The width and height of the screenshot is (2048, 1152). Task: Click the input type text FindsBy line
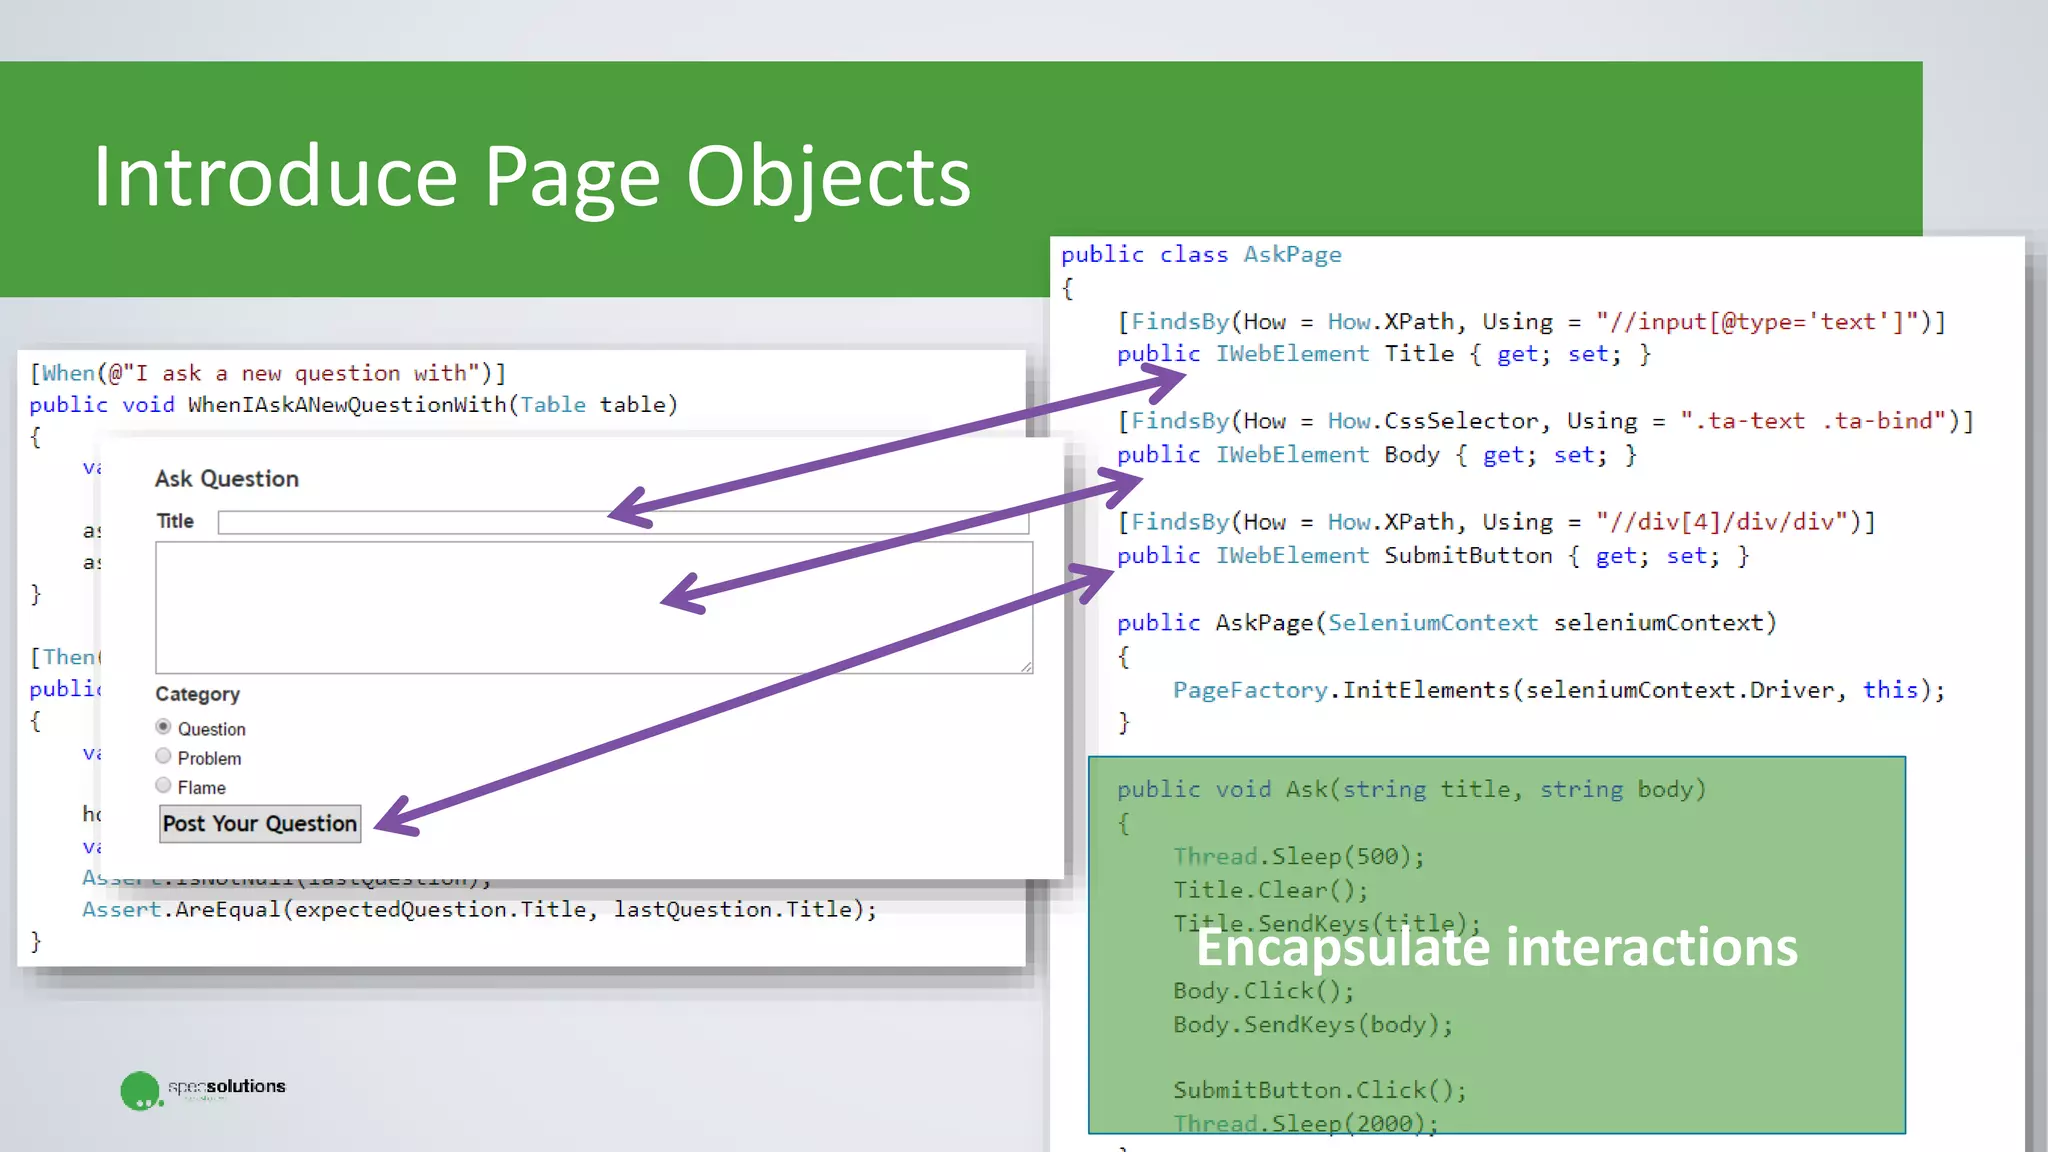point(1532,322)
